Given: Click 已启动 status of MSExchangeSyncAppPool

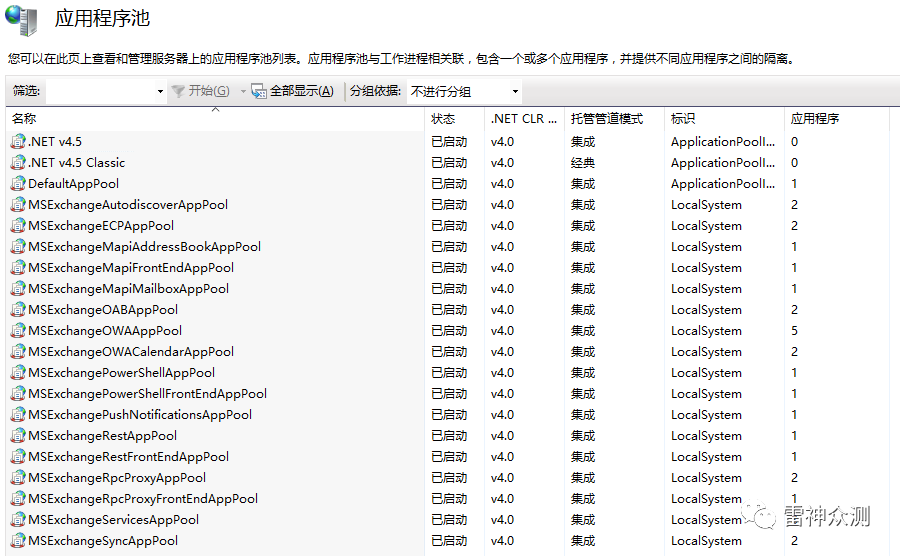Looking at the screenshot, I should point(449,541).
